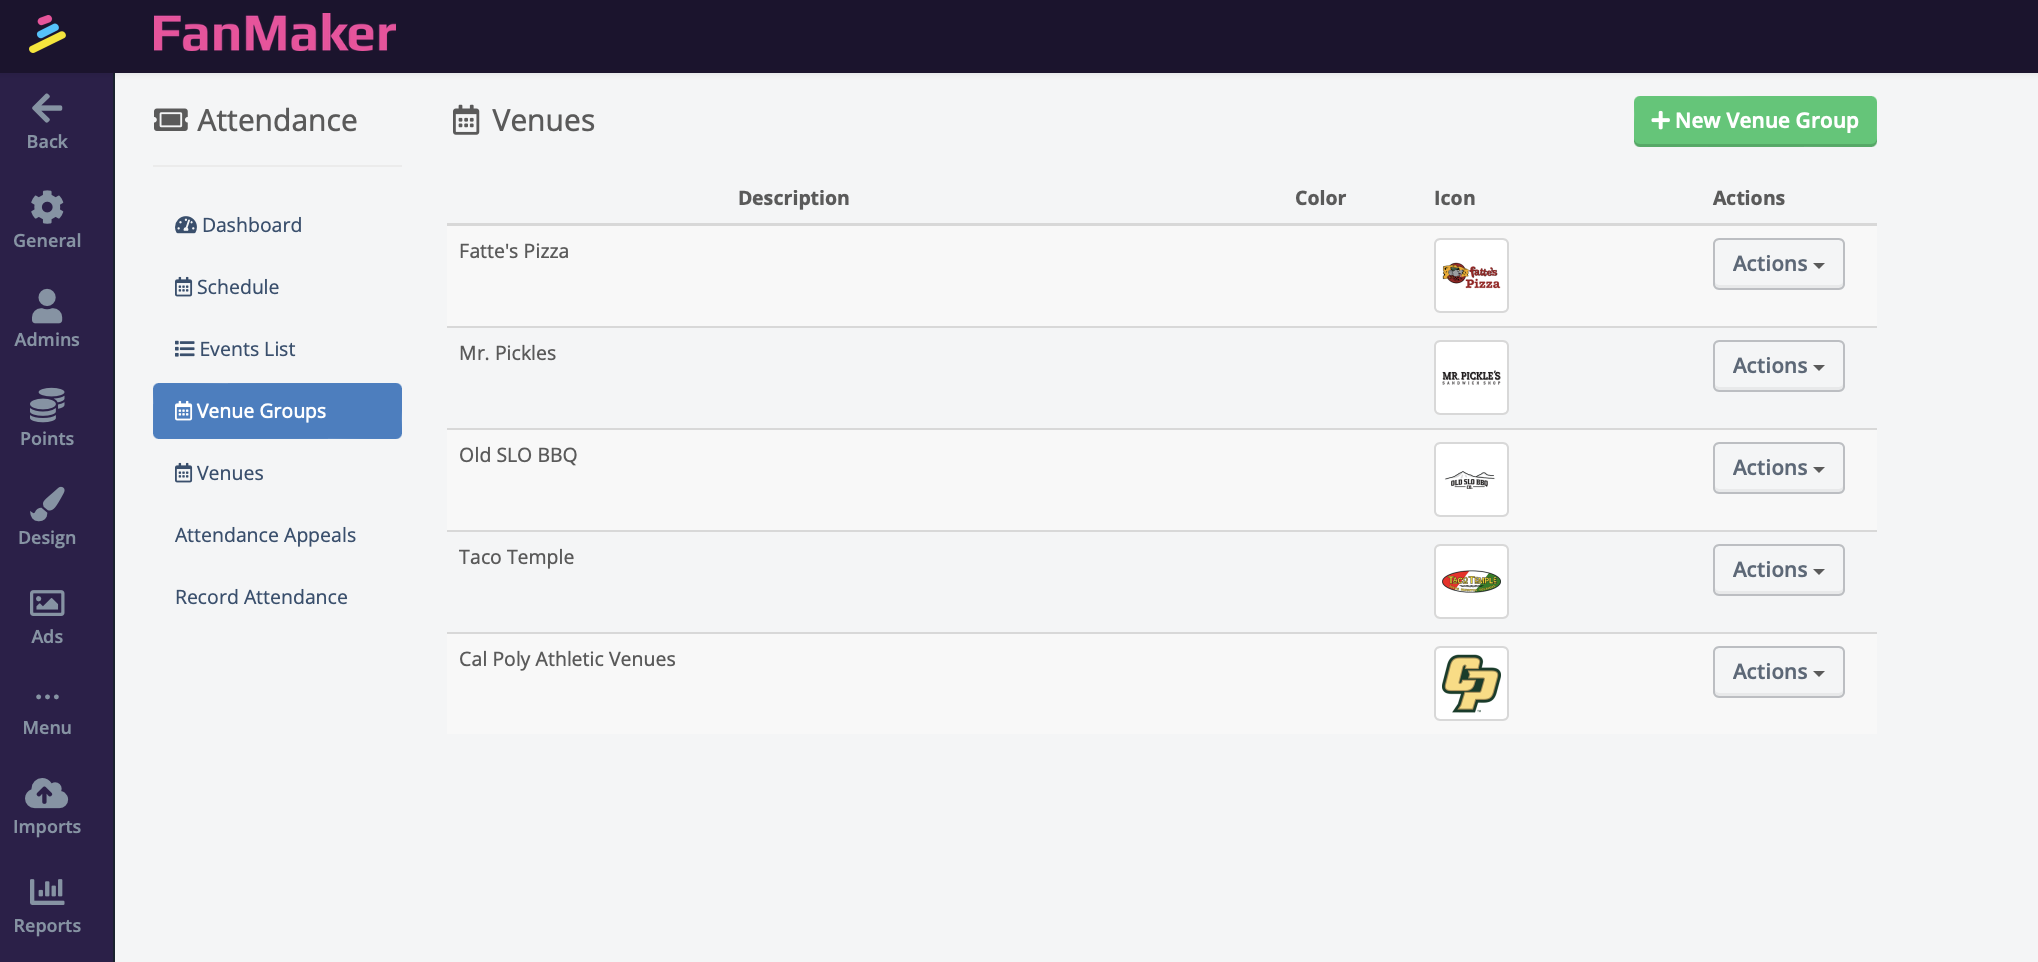Click the Old SLO BBQ icon thumbnail
The image size is (2038, 962).
(1470, 480)
